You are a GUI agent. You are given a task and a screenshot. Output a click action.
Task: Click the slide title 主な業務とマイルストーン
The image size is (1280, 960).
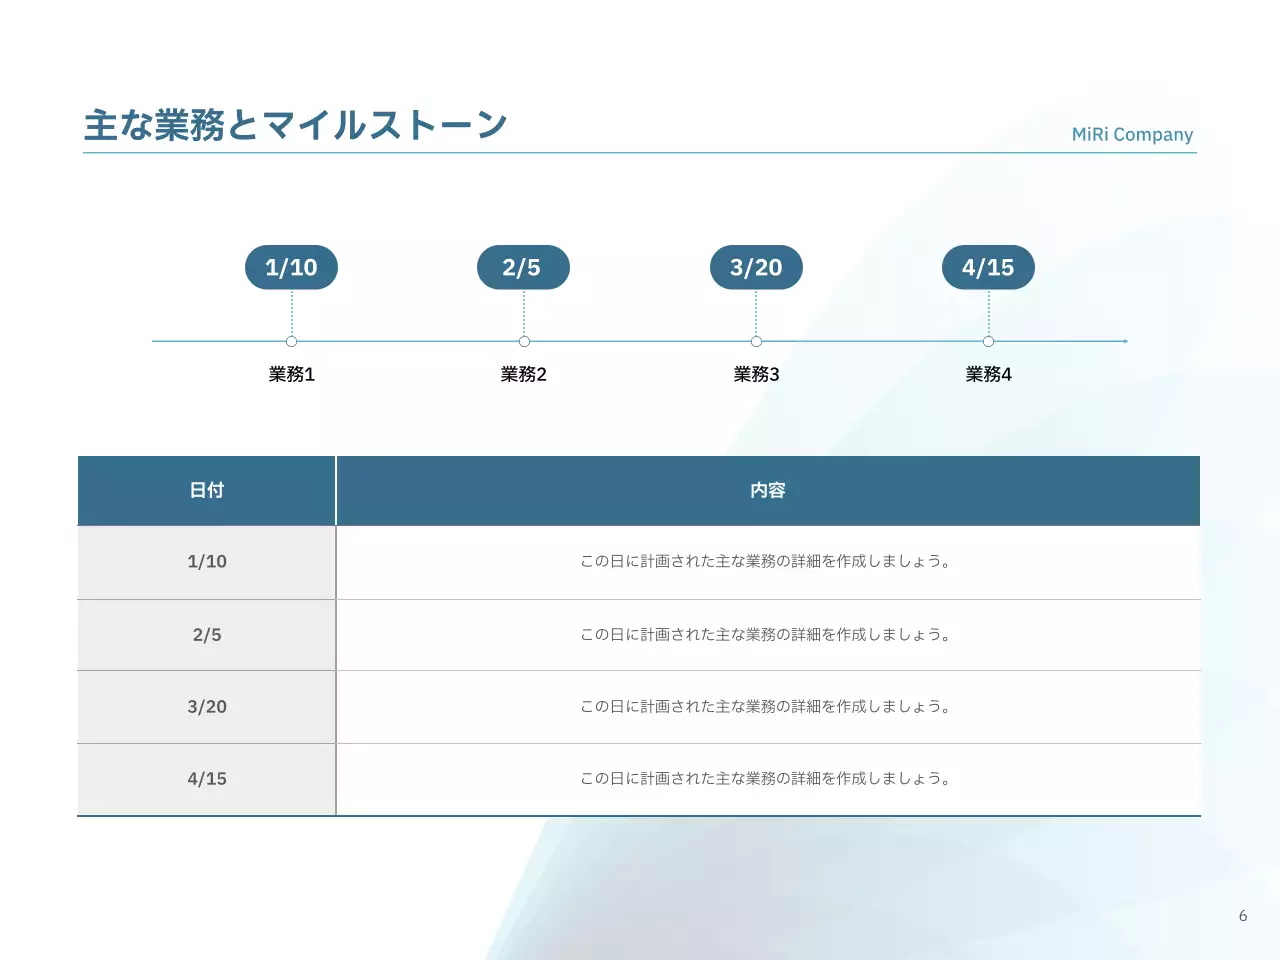click(x=296, y=124)
